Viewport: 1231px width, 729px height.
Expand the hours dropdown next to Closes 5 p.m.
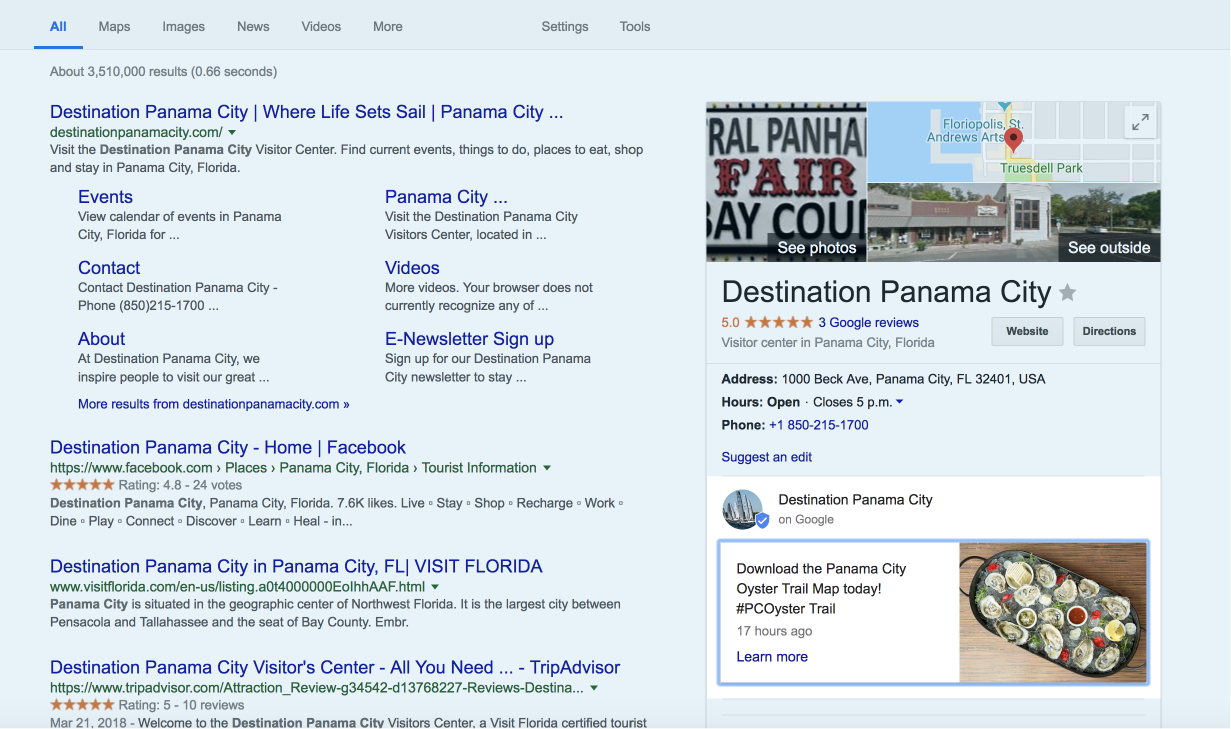(x=899, y=402)
